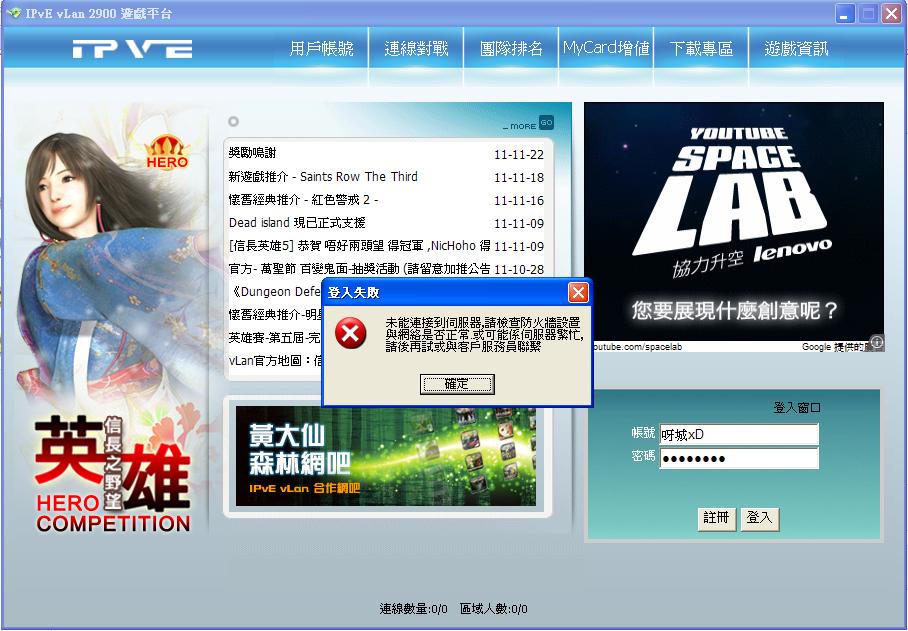Close the 登入失敗 dialog with the red X
Screen dimensions: 908x631
pyautogui.click(x=578, y=293)
